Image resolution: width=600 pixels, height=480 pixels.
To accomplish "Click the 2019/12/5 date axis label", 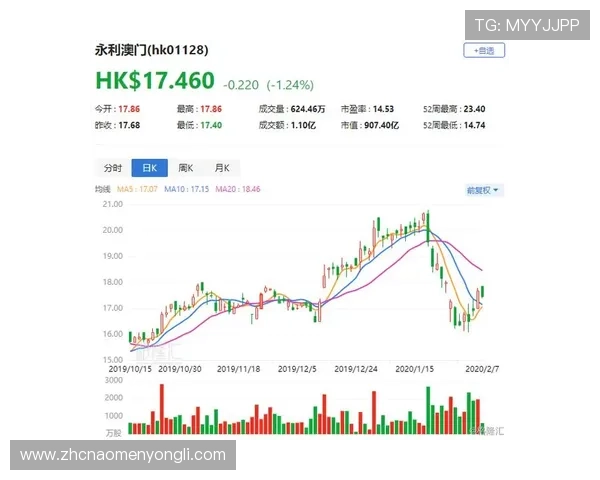I will point(297,369).
